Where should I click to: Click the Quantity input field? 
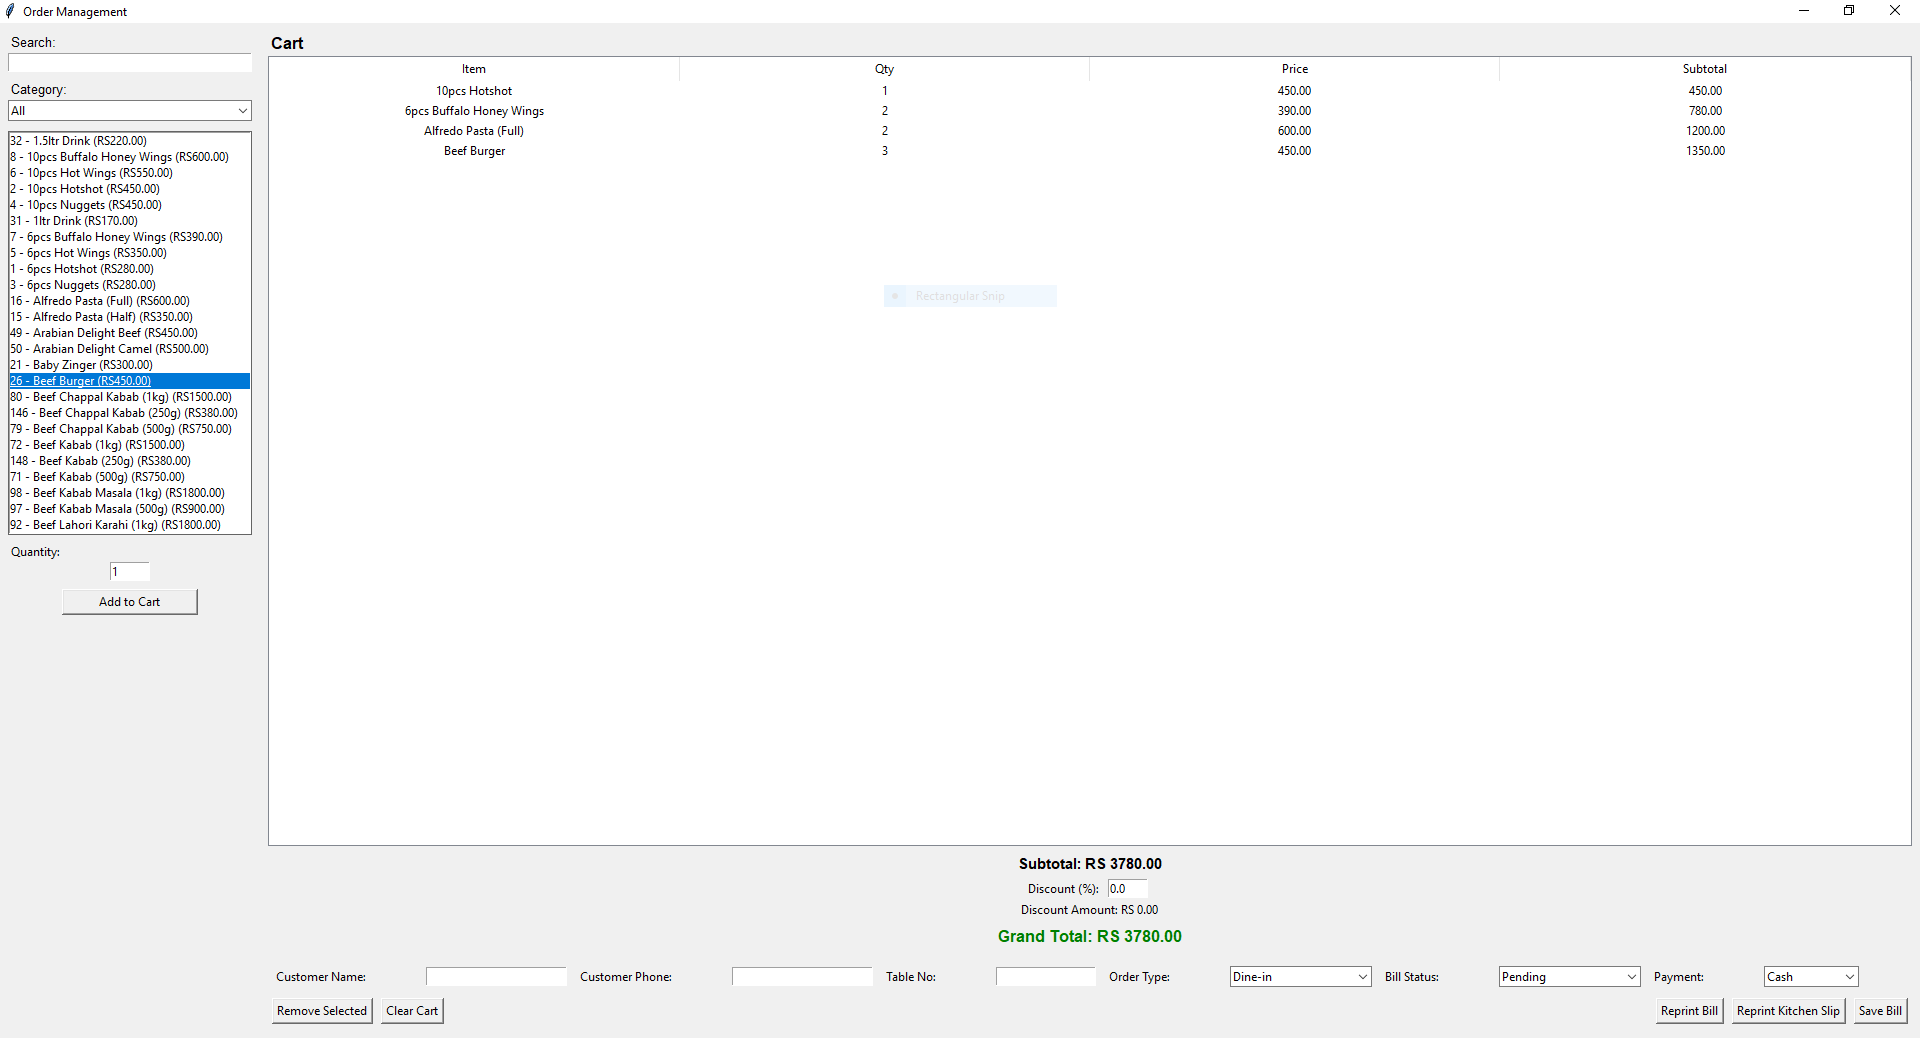click(130, 572)
